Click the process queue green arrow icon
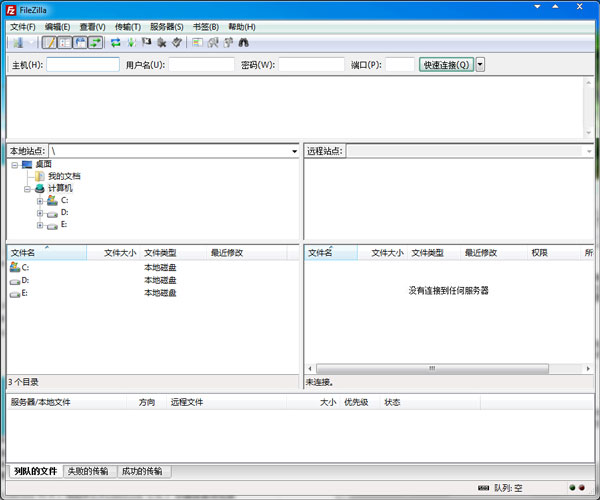Viewport: 600px width, 500px height. click(x=131, y=42)
